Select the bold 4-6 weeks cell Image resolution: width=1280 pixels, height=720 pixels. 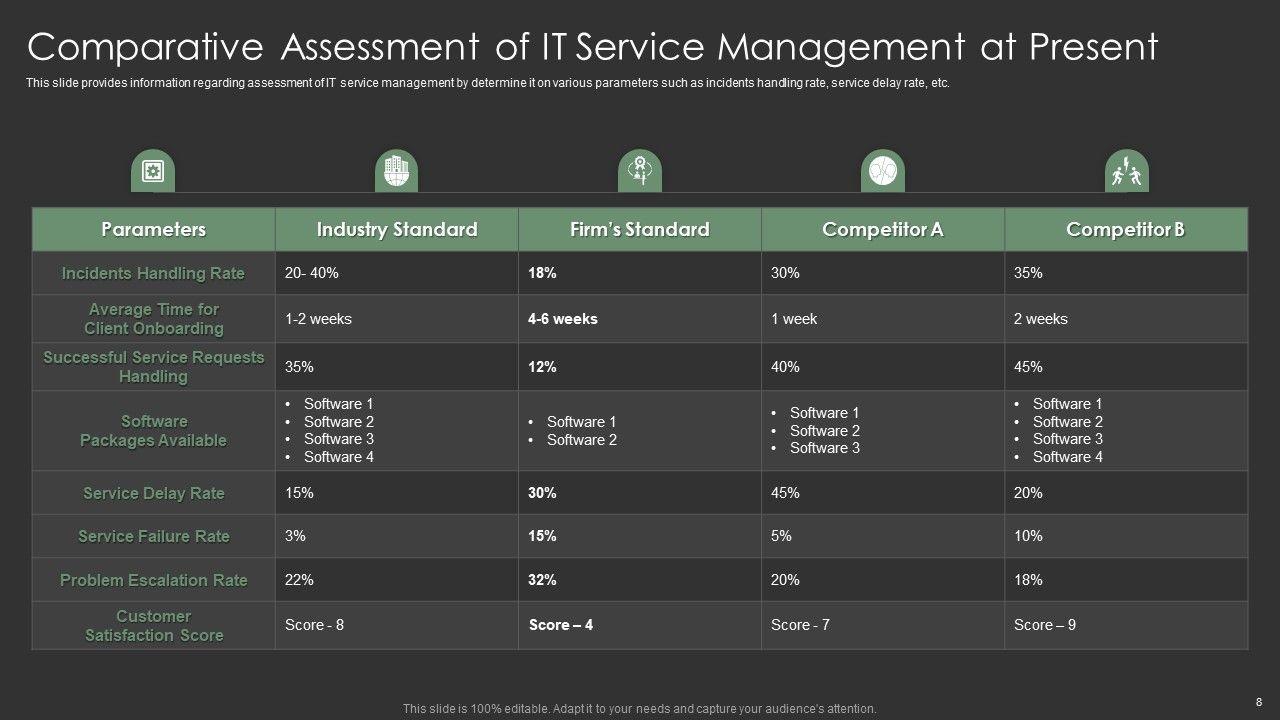click(563, 319)
